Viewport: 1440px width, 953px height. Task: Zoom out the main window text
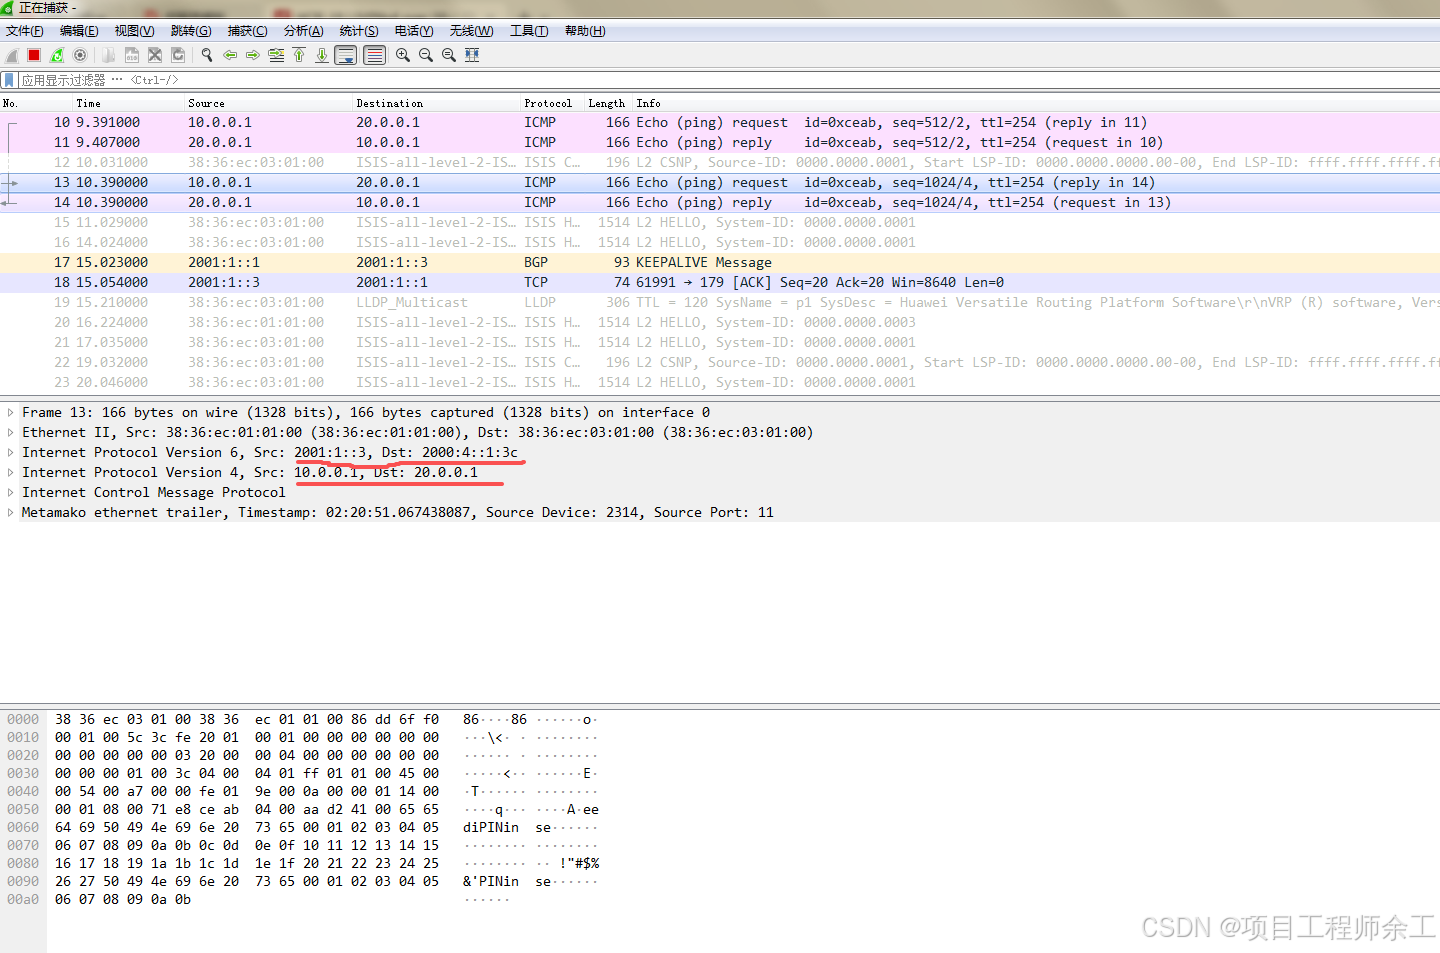point(426,56)
